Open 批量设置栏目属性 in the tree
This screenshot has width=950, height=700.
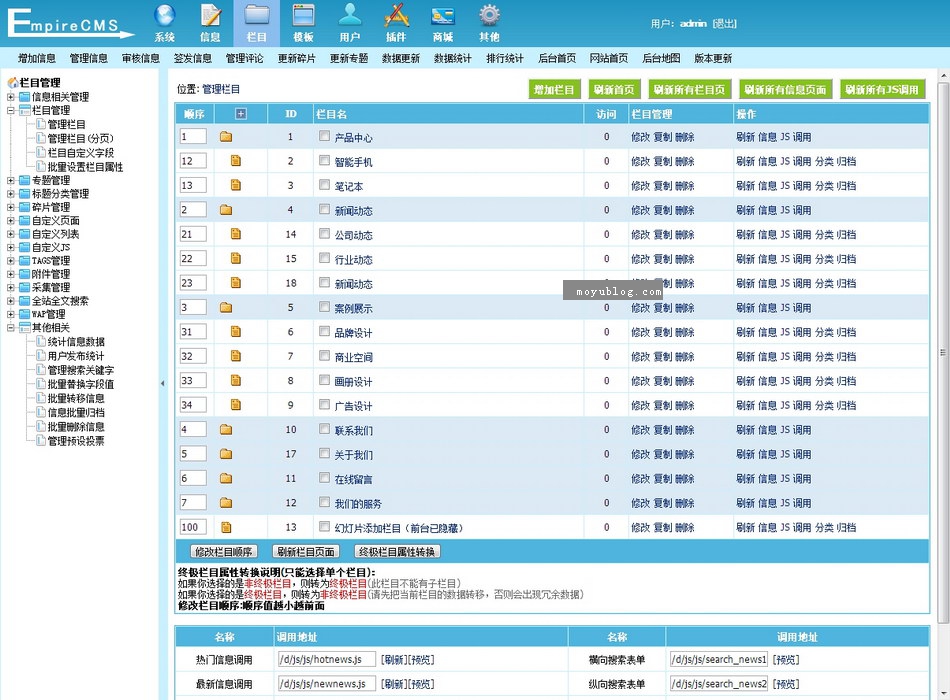click(85, 167)
